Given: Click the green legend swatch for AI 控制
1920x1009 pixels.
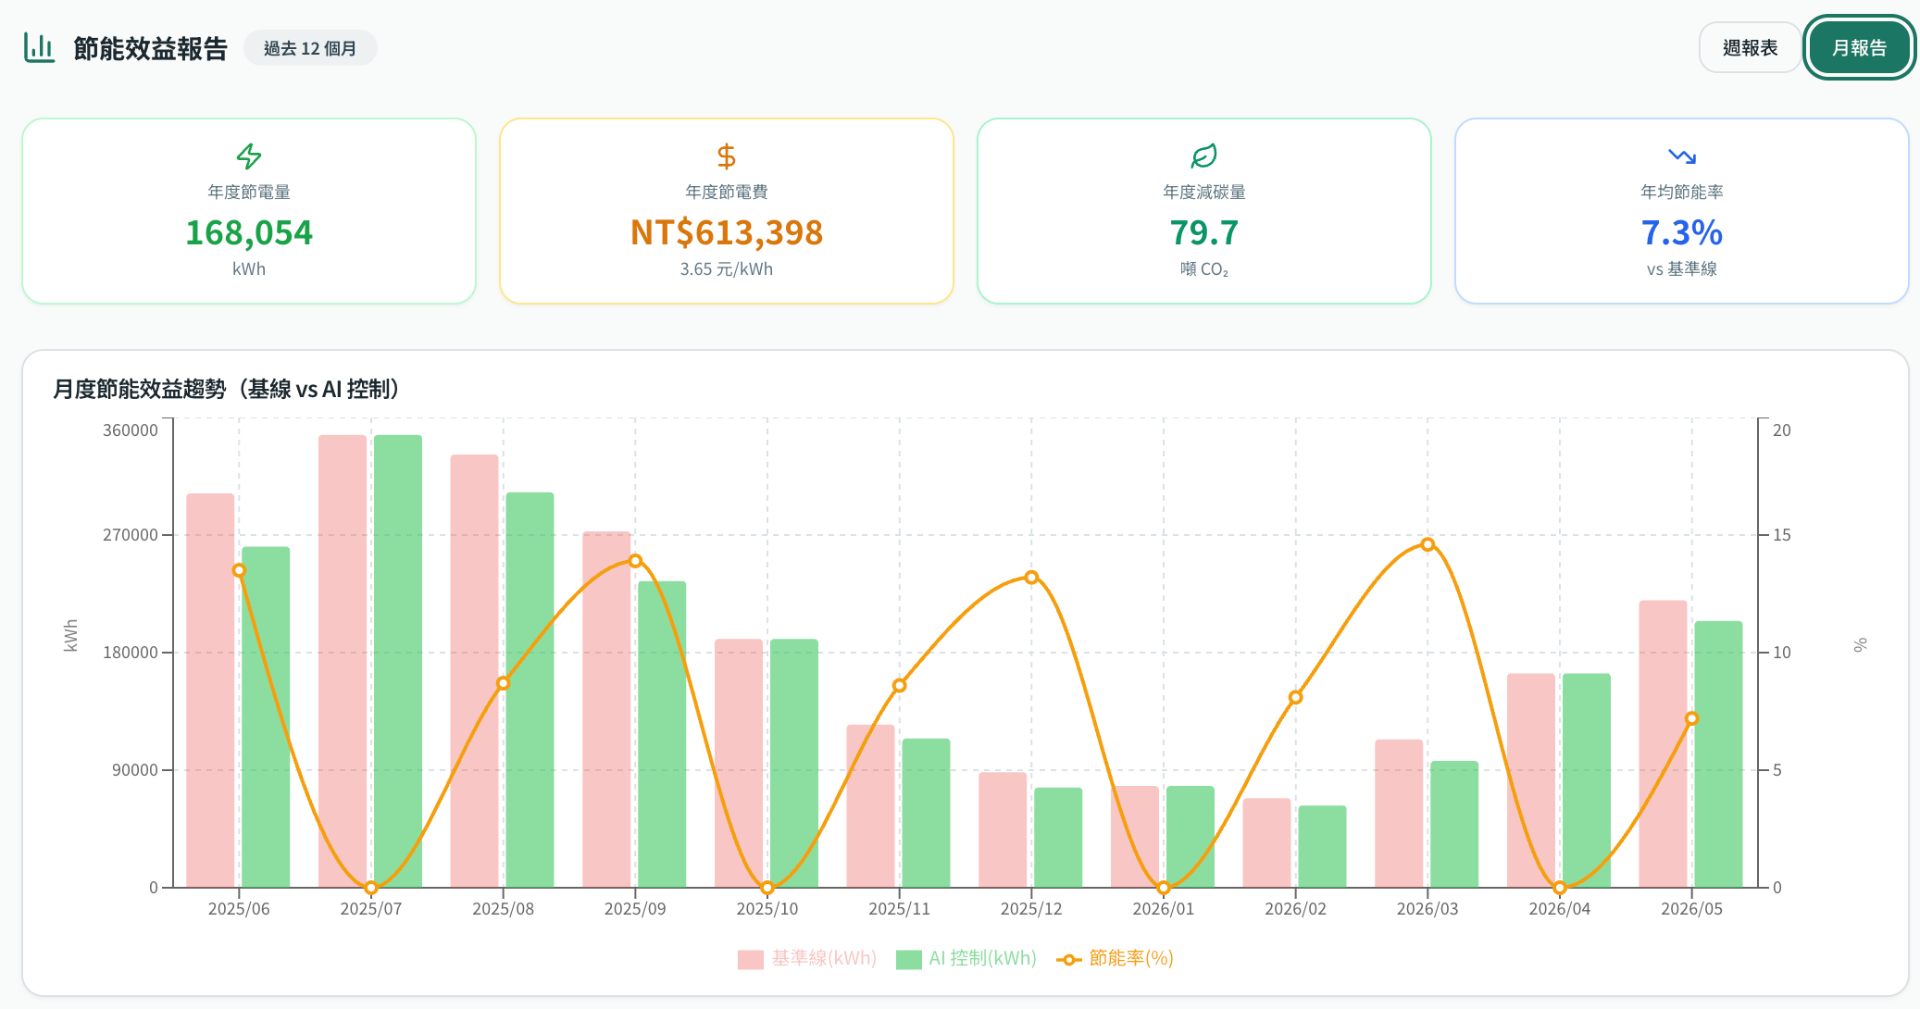Looking at the screenshot, I should [x=909, y=959].
